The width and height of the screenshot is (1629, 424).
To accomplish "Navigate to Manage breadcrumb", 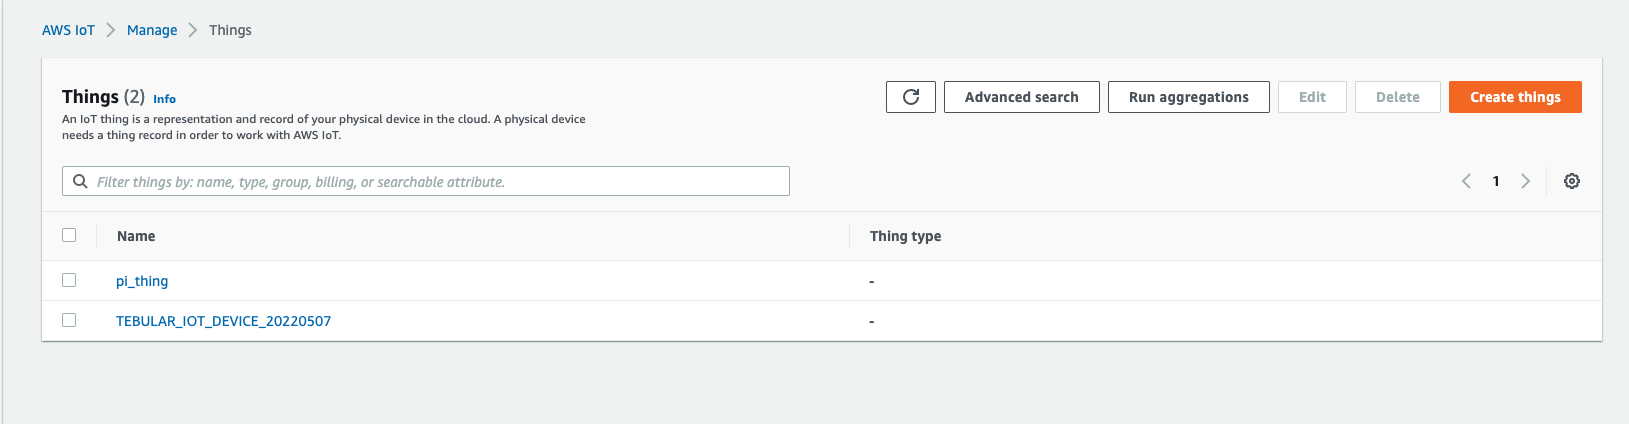I will 152,30.
